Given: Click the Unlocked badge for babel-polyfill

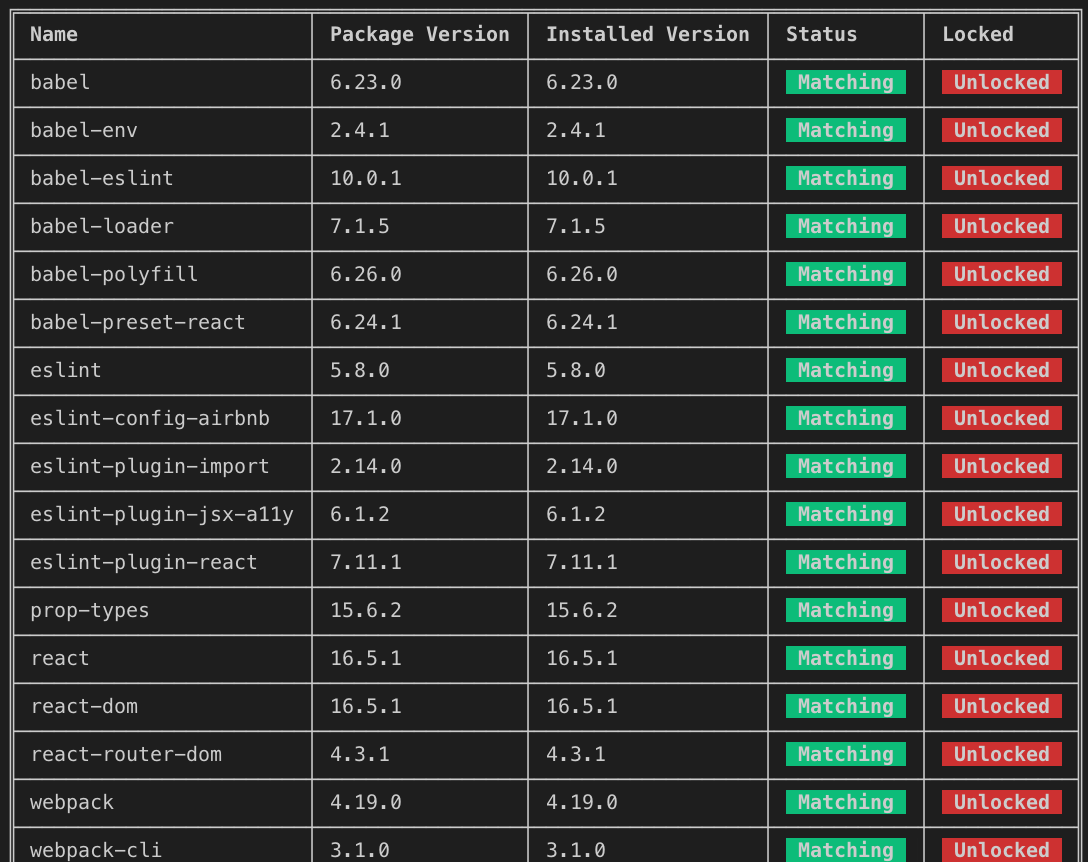Looking at the screenshot, I should coord(1002,273).
